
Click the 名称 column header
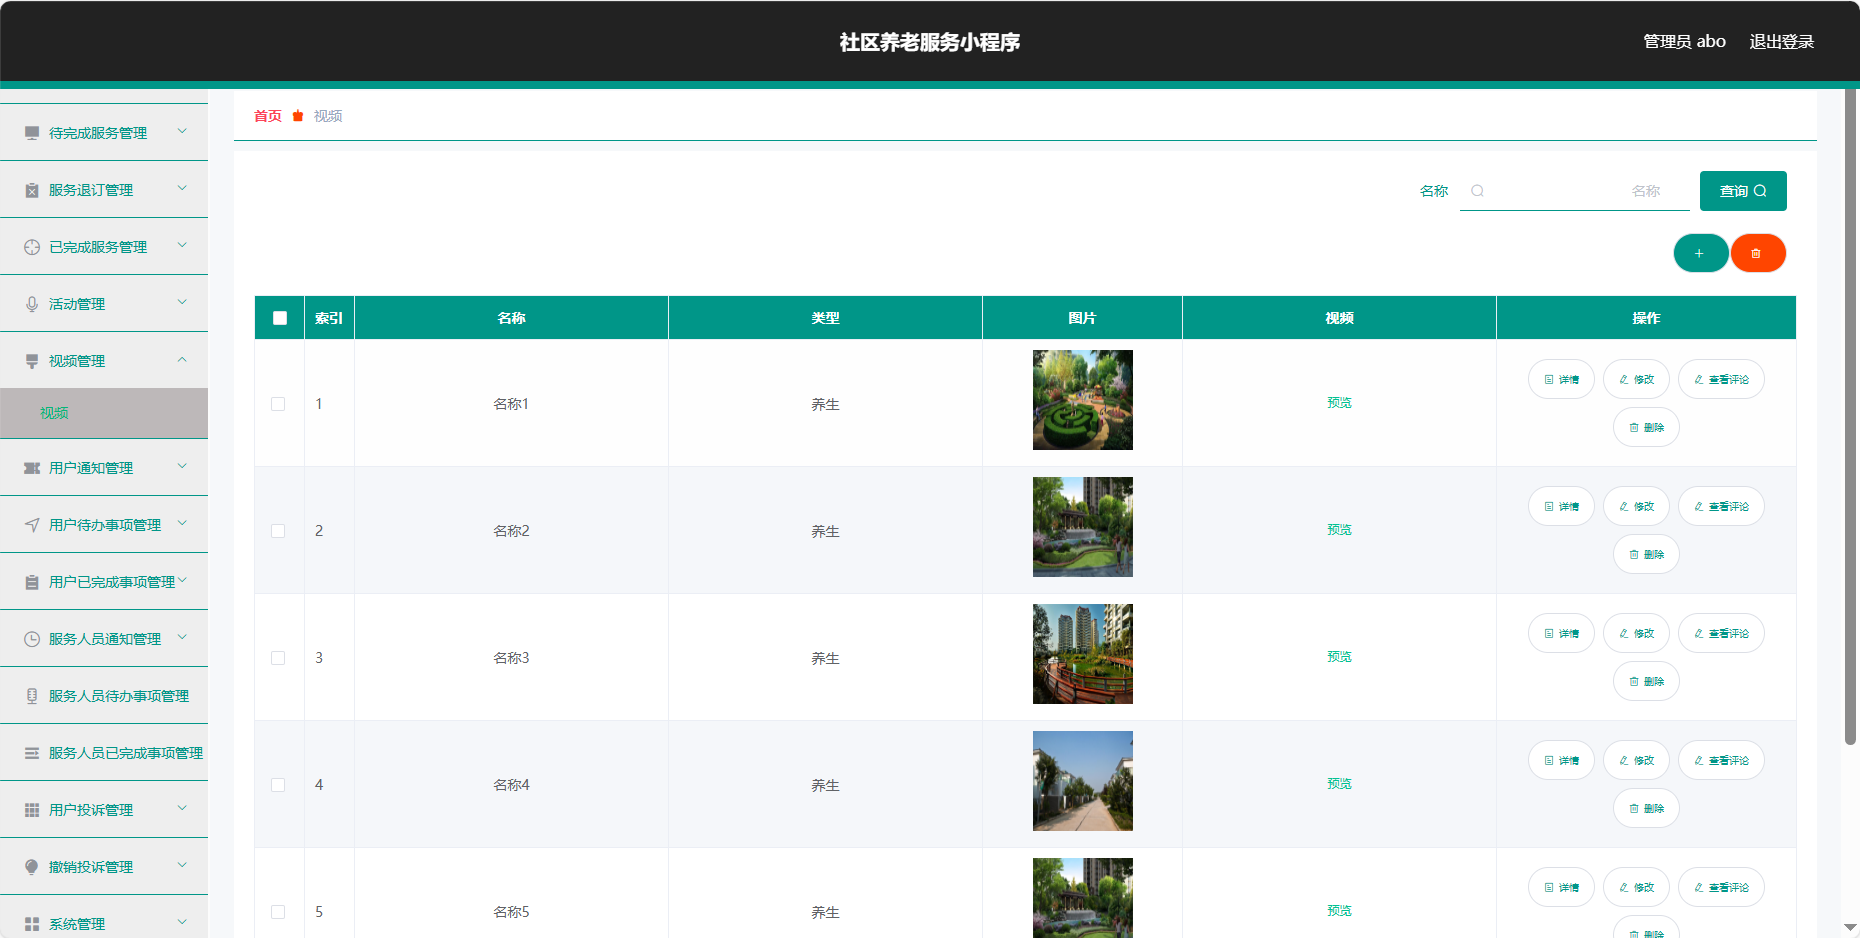coord(511,318)
